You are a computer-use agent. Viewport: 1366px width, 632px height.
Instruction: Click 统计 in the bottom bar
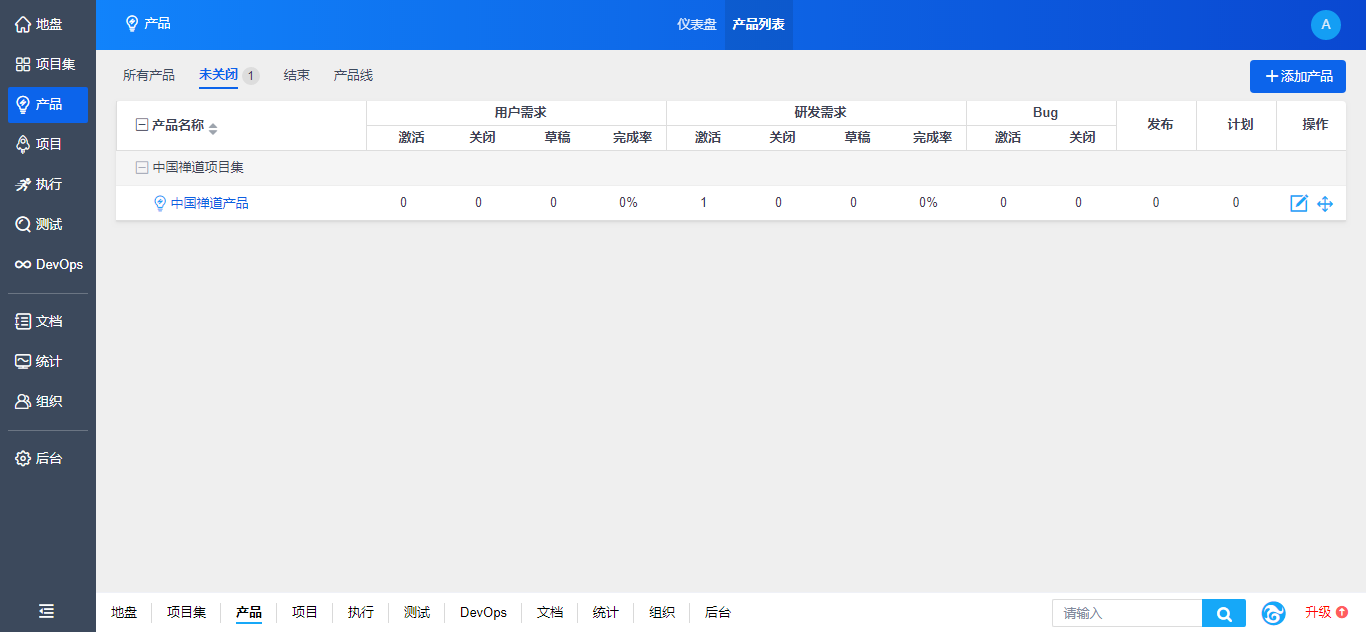tap(606, 612)
